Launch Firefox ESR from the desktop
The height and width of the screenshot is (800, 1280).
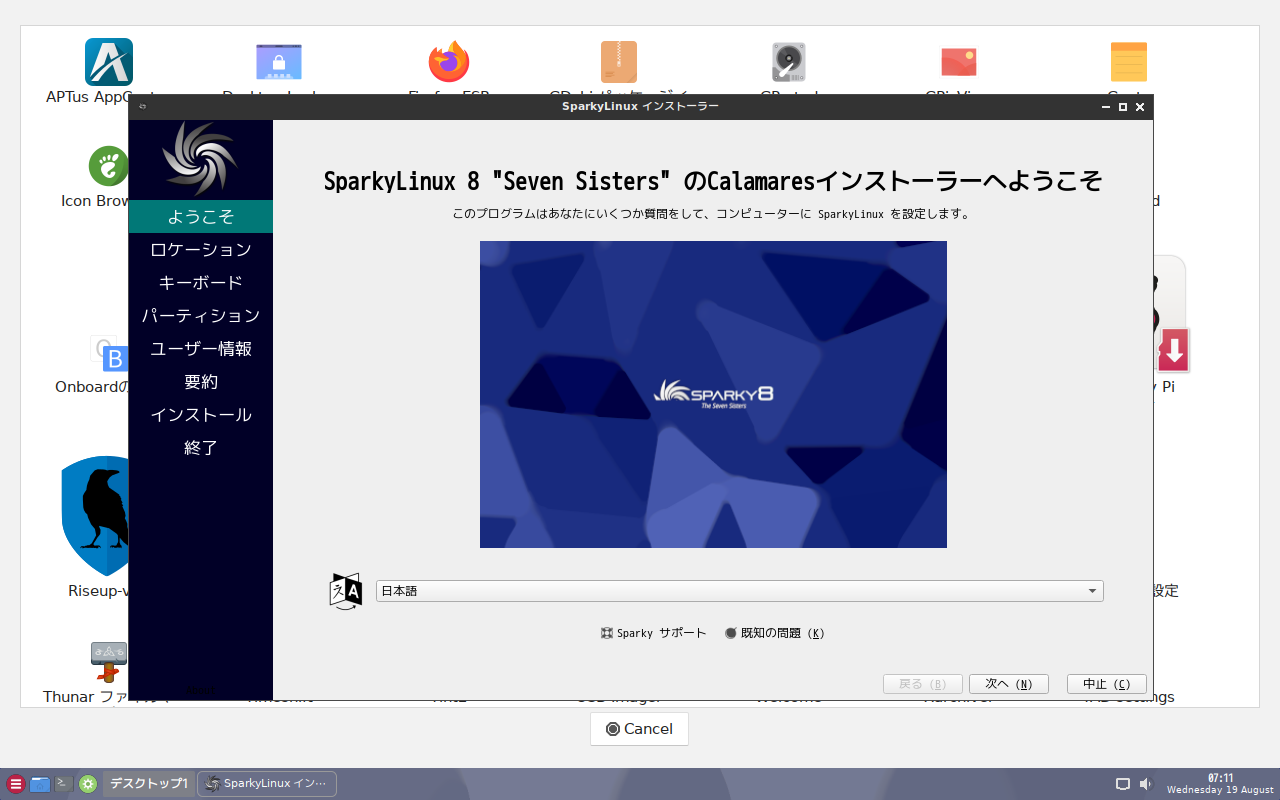click(x=449, y=62)
